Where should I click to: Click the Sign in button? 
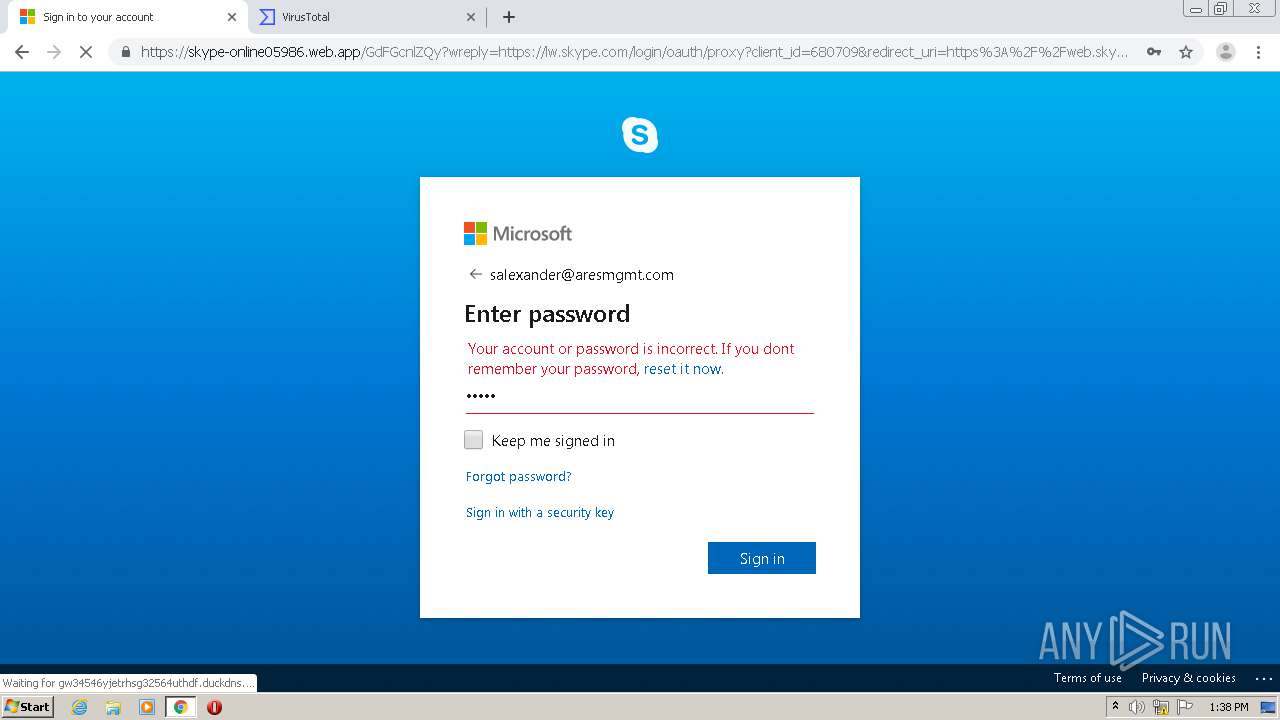[762, 558]
